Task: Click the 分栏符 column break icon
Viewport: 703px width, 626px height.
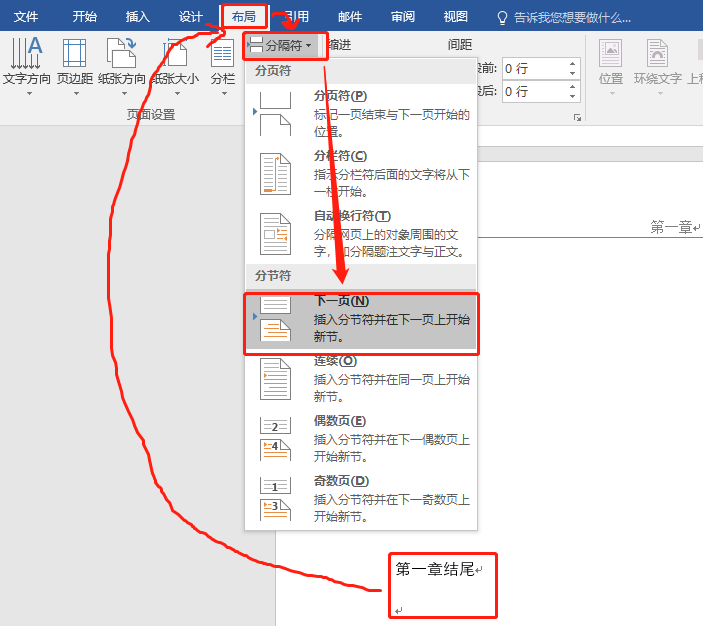Action: (x=275, y=174)
